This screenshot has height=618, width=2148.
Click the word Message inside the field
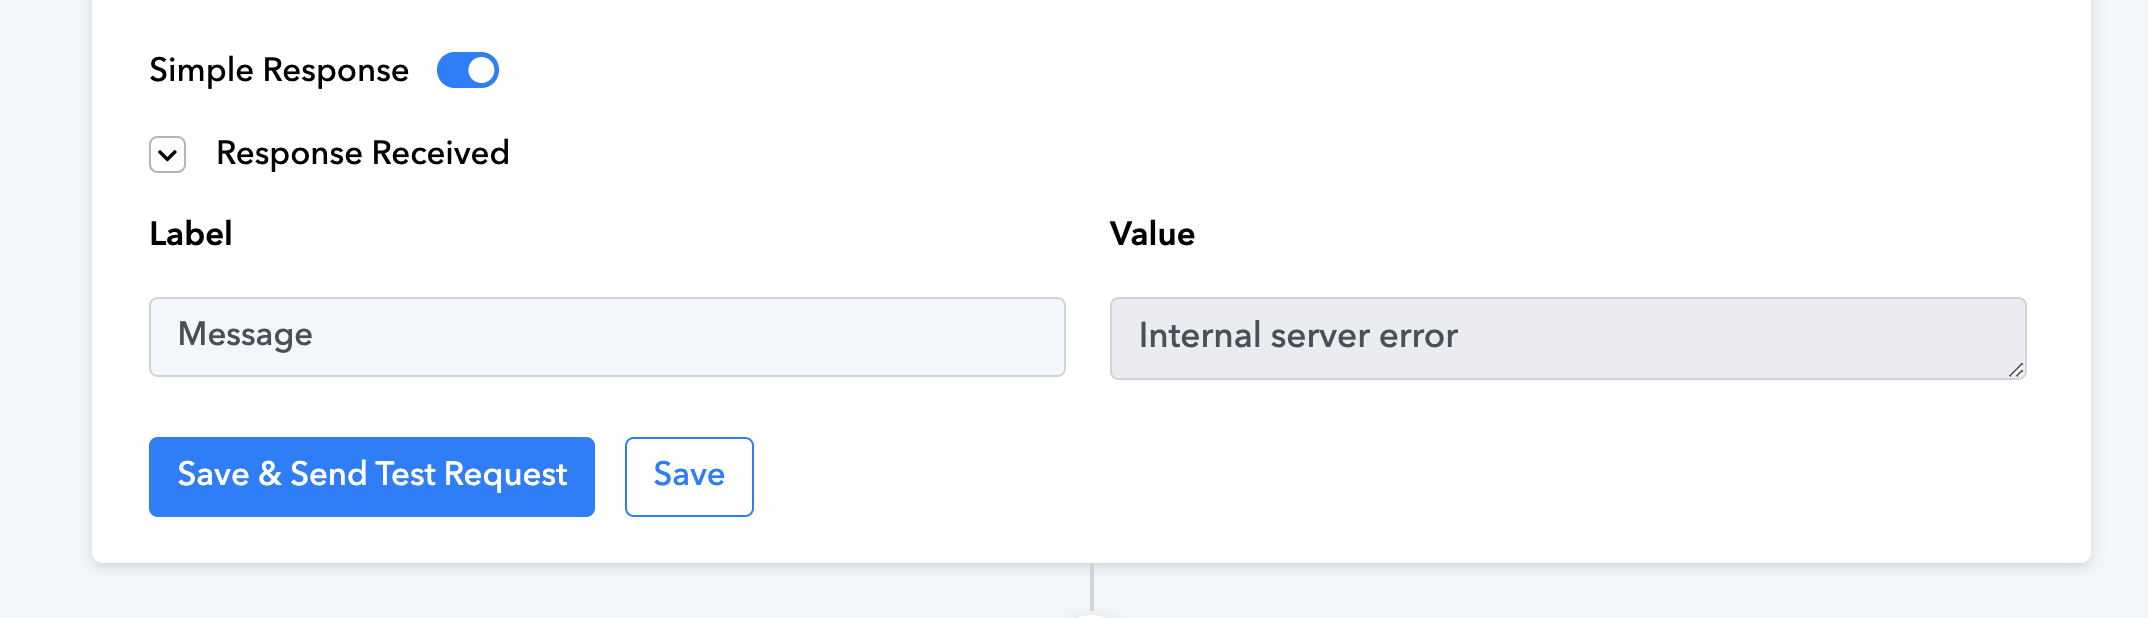(245, 335)
